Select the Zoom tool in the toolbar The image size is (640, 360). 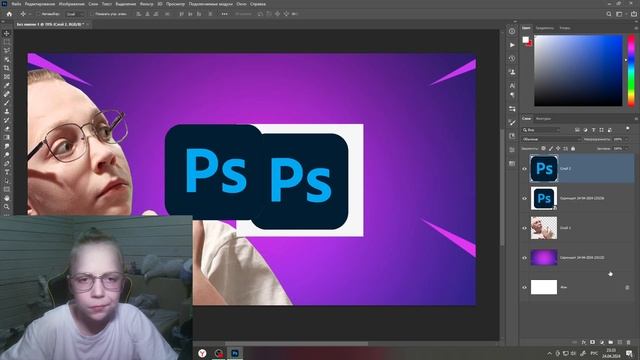[x=7, y=207]
